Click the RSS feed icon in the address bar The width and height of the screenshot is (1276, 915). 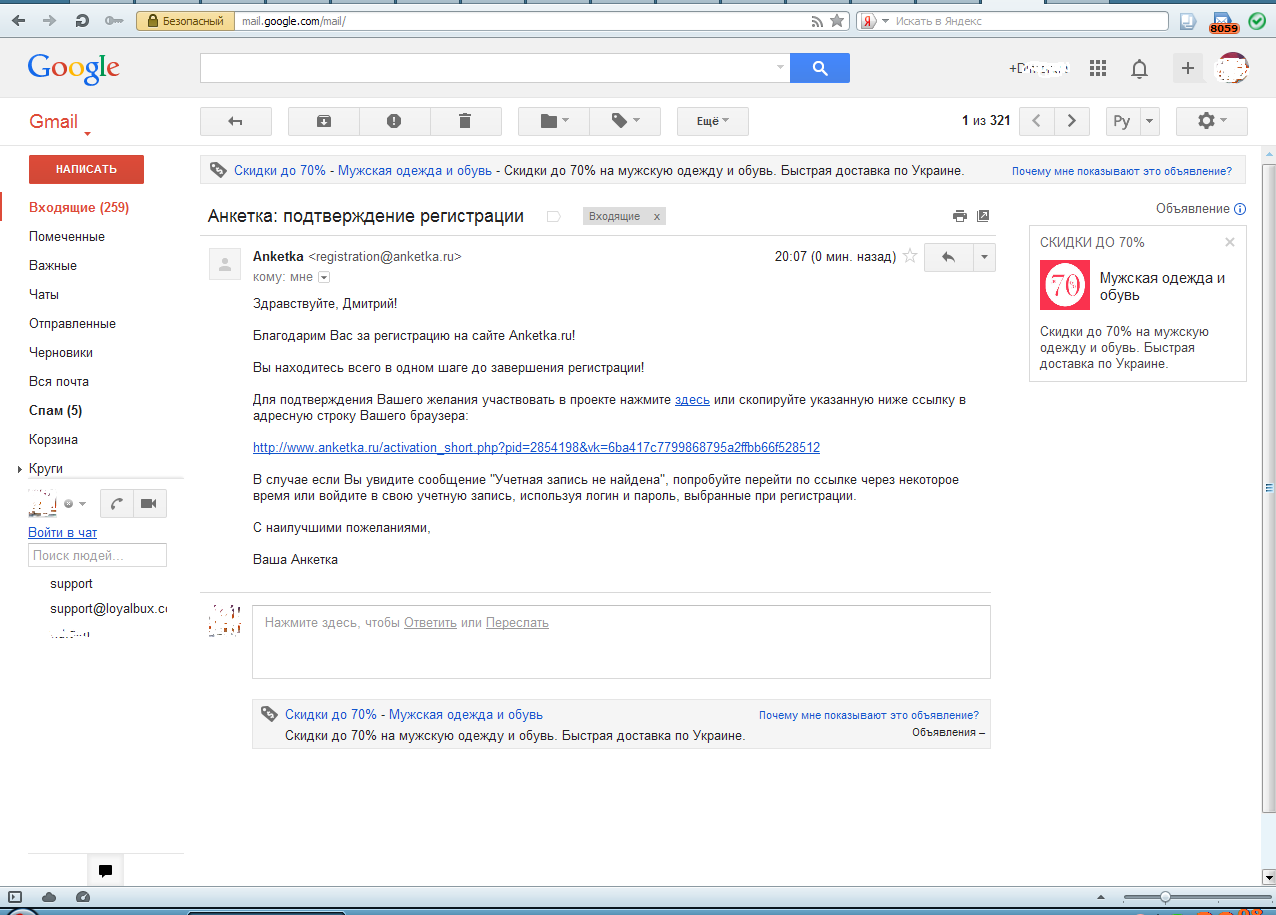[817, 21]
